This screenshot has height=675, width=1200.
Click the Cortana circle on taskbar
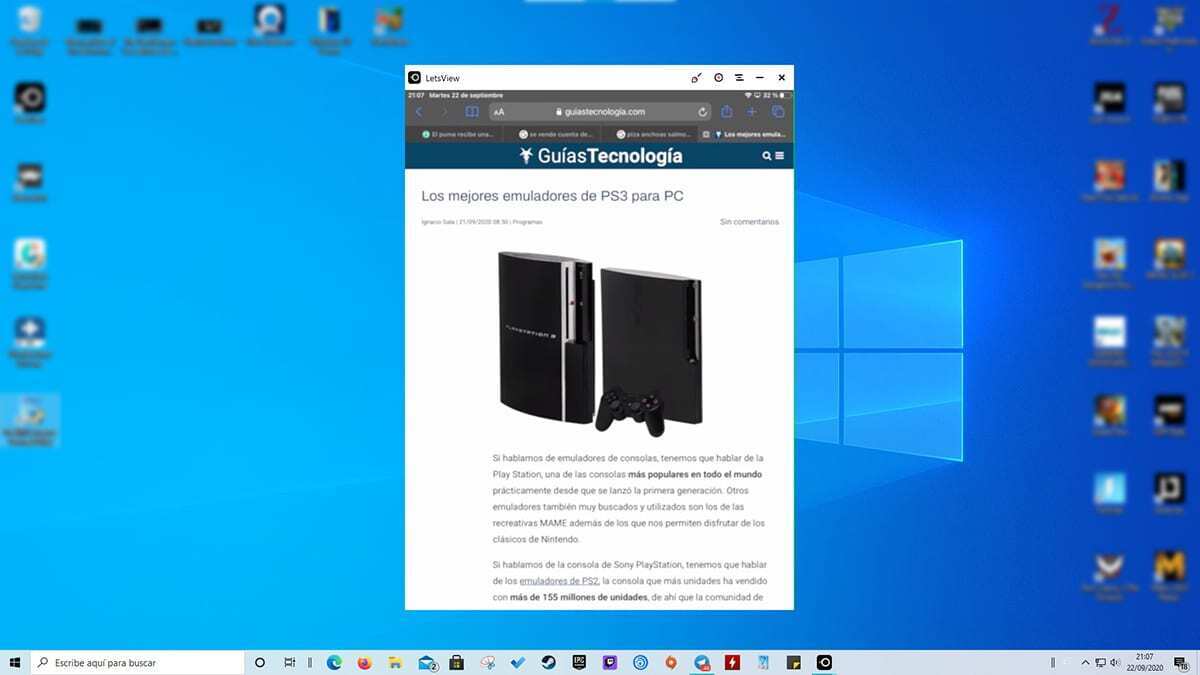pyautogui.click(x=260, y=662)
